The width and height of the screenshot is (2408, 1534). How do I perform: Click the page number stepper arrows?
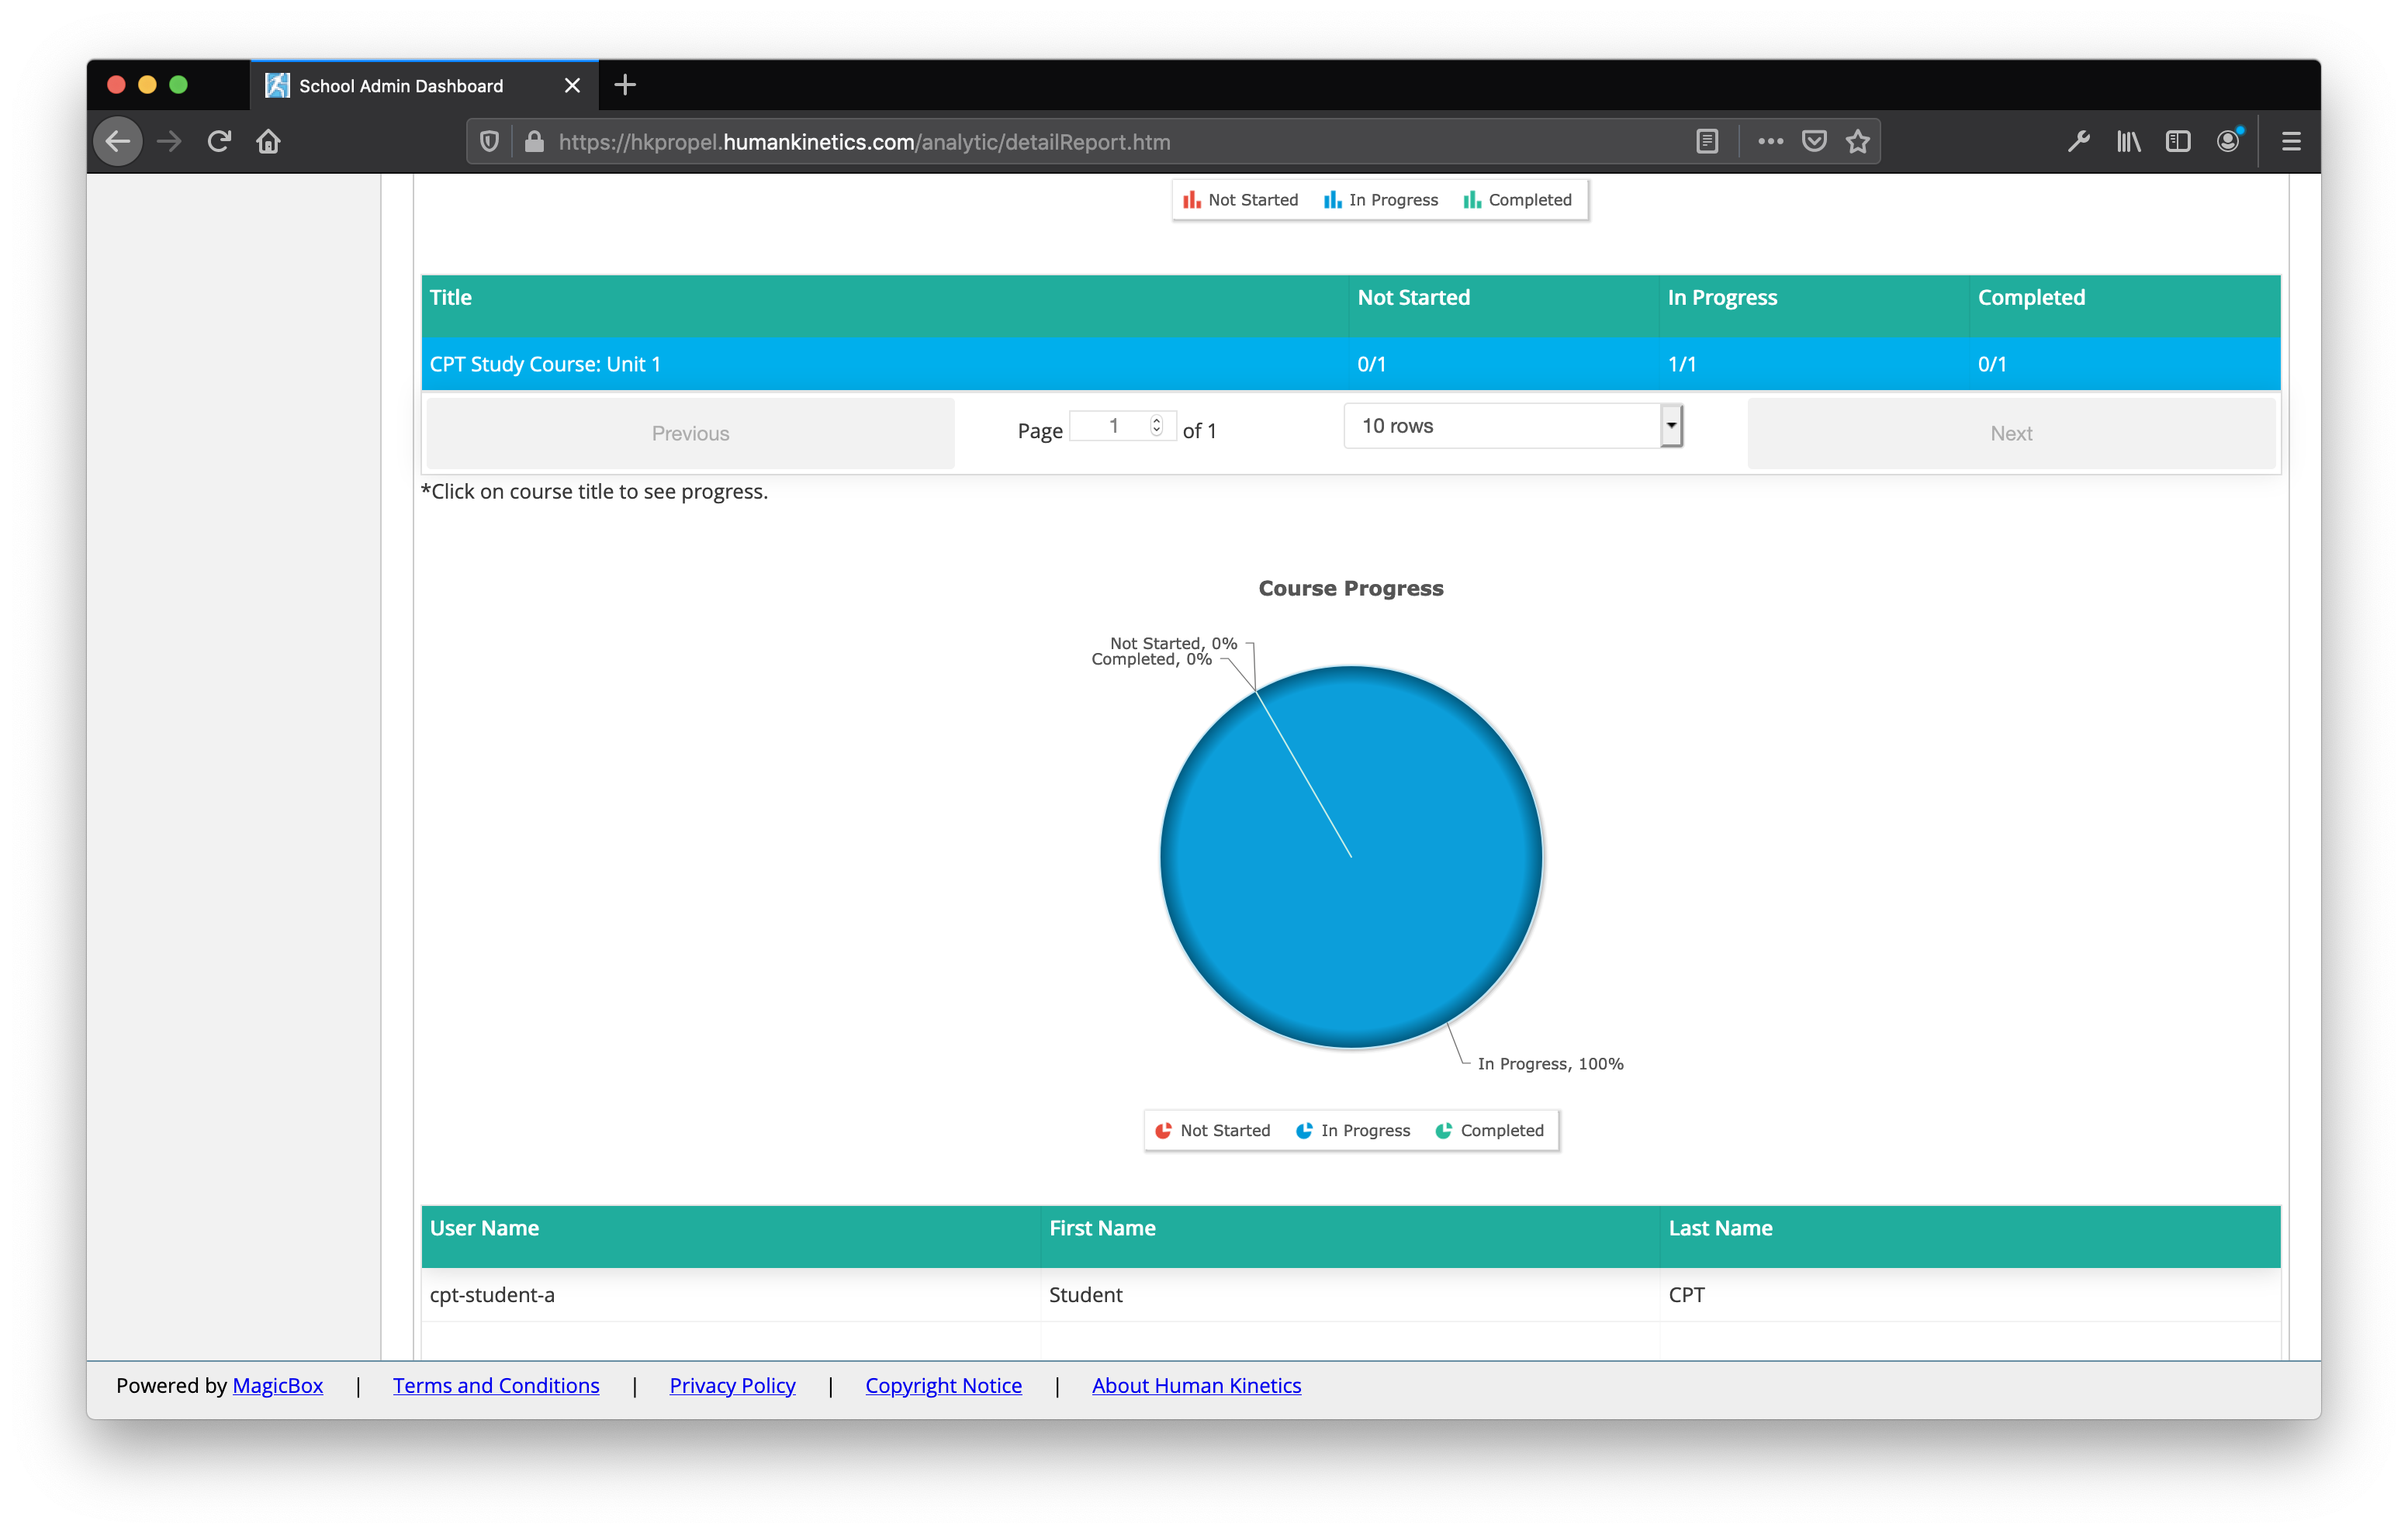(x=1156, y=426)
